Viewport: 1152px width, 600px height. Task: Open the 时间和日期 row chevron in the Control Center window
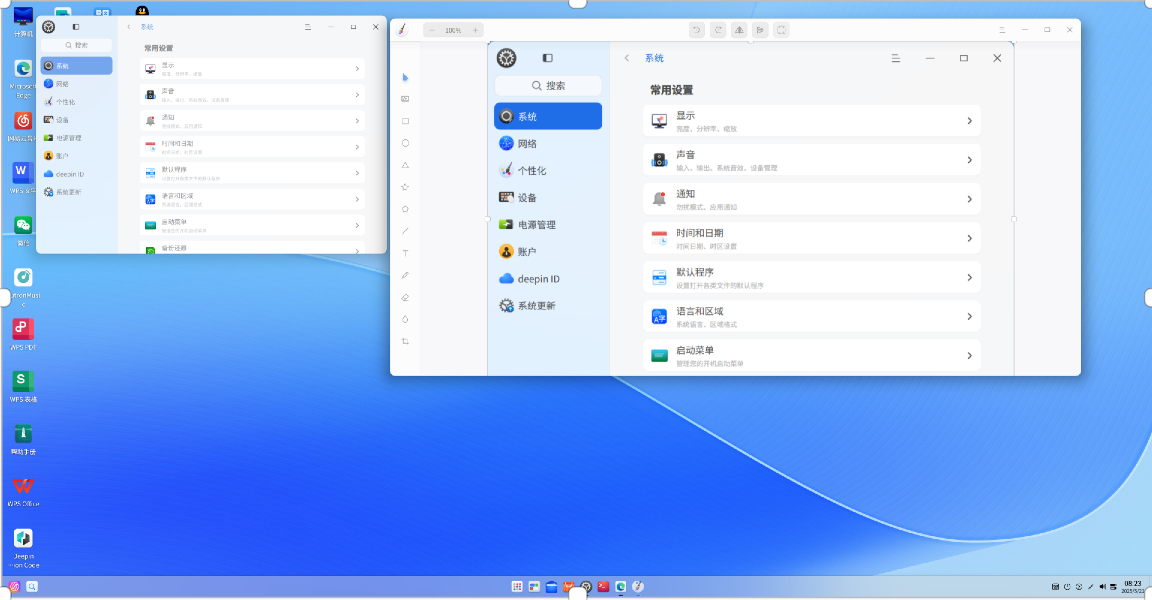pos(357,147)
